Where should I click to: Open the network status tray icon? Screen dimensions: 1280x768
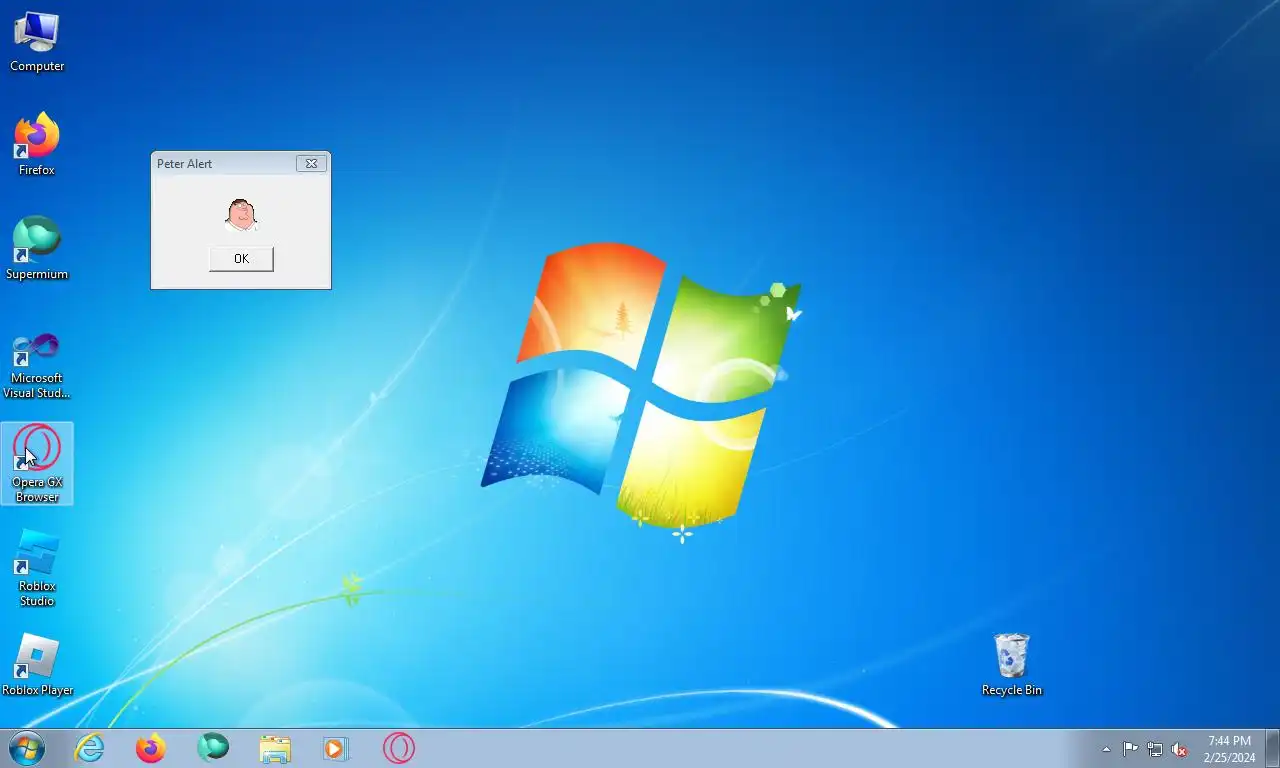pos(1155,749)
